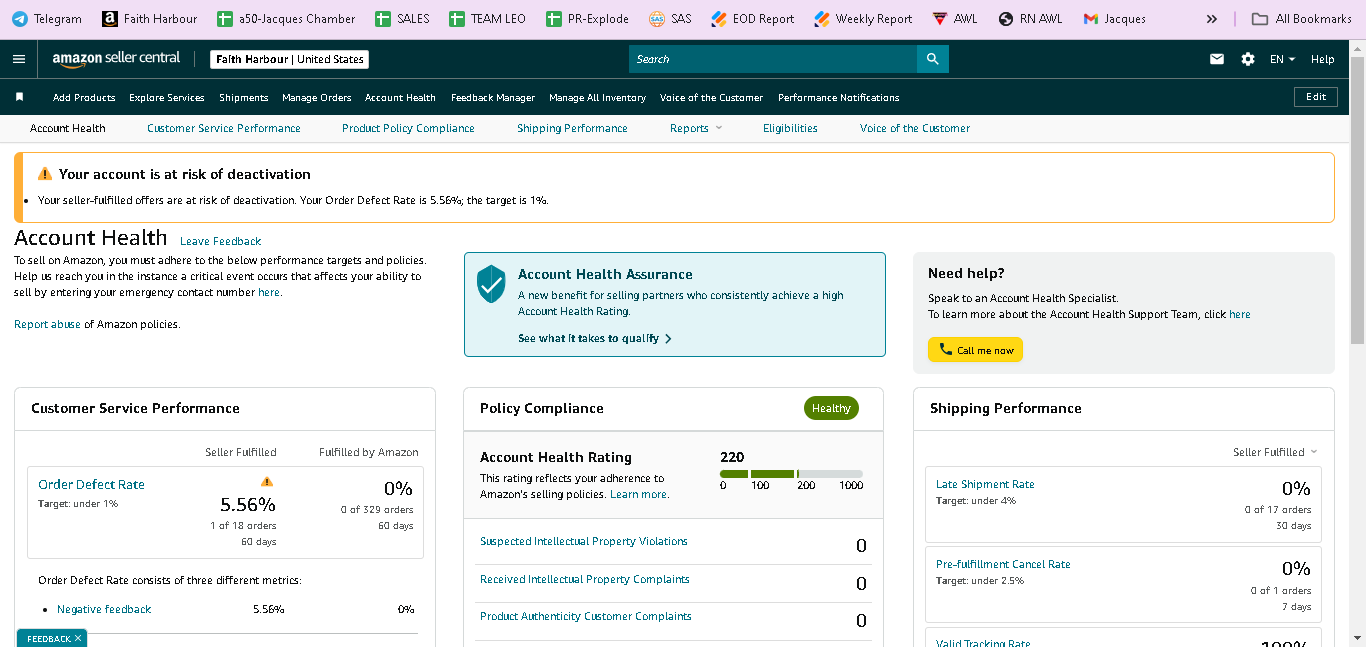Switch to Product Policy Compliance tab
This screenshot has width=1366, height=647.
[408, 128]
